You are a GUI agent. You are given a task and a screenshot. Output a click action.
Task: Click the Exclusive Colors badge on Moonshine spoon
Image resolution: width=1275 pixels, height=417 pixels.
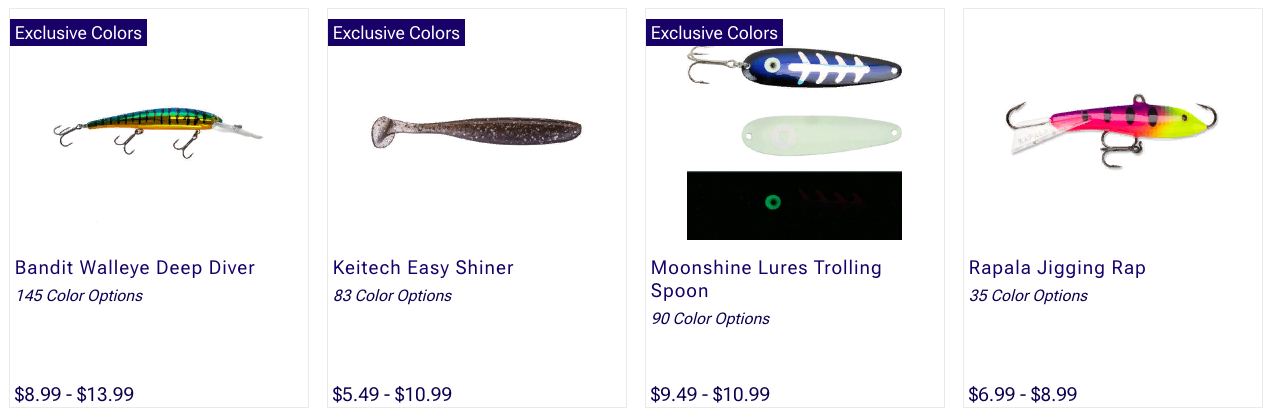pos(714,33)
